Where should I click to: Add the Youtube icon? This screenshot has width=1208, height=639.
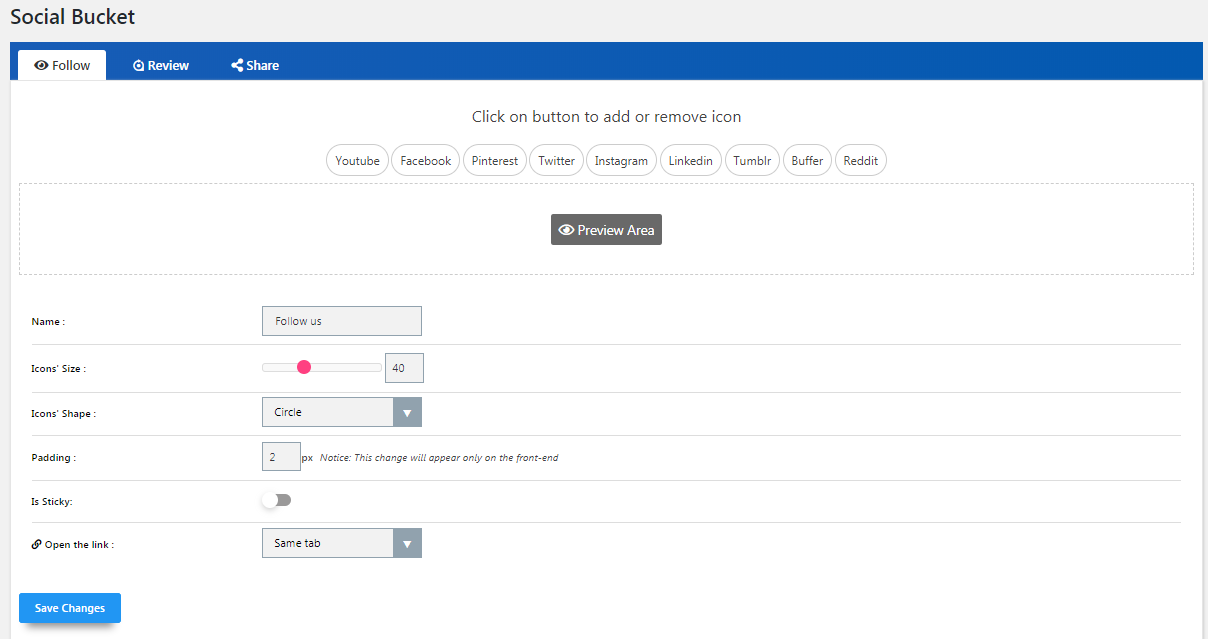point(357,160)
